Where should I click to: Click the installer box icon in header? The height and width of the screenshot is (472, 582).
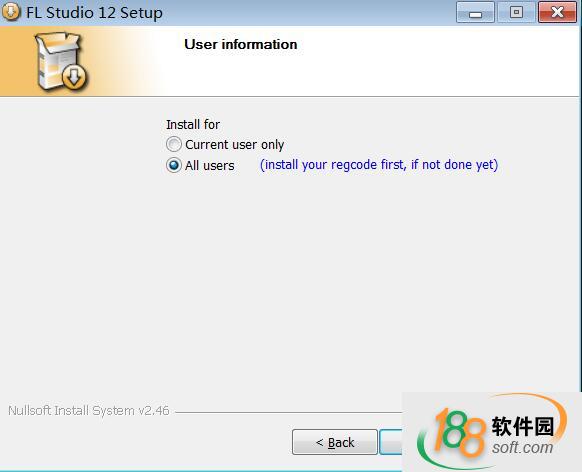click(61, 61)
